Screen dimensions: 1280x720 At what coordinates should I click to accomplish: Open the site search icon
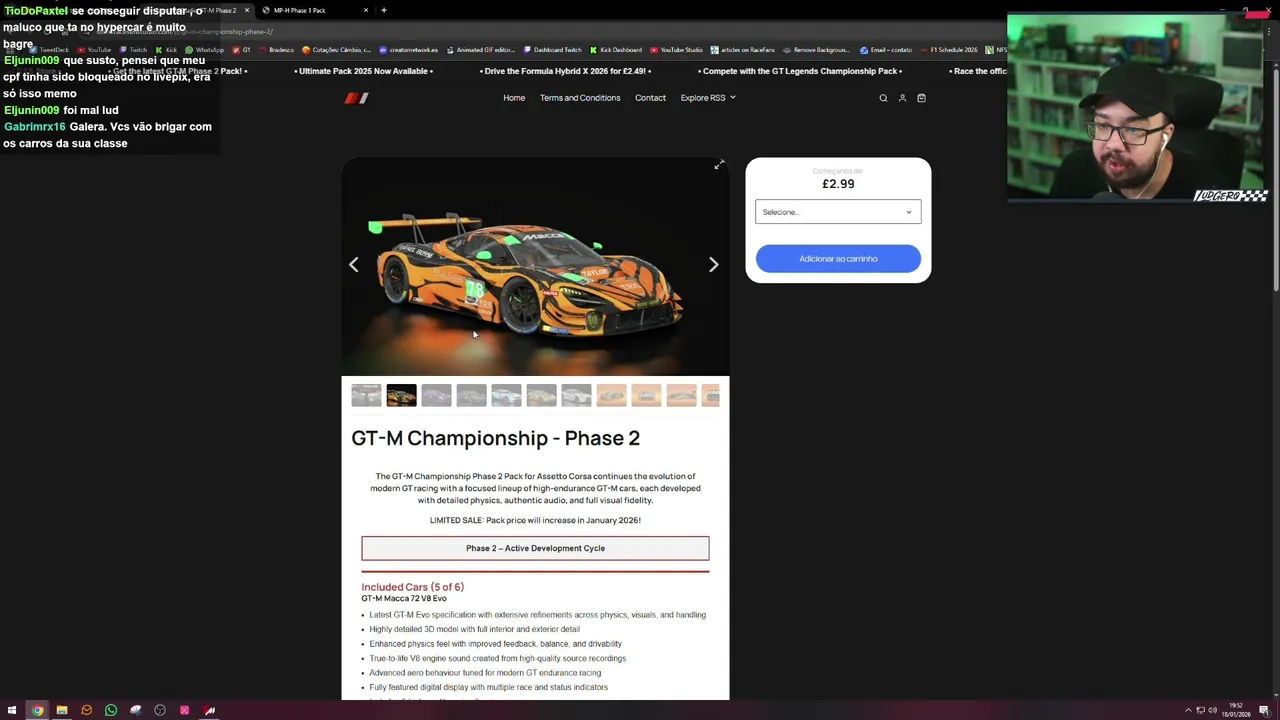click(883, 98)
